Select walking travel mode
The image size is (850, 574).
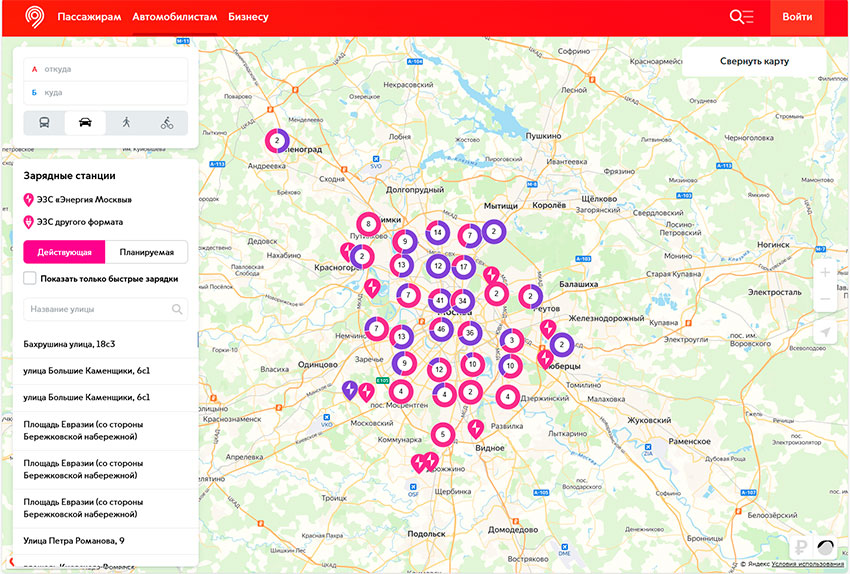126,122
